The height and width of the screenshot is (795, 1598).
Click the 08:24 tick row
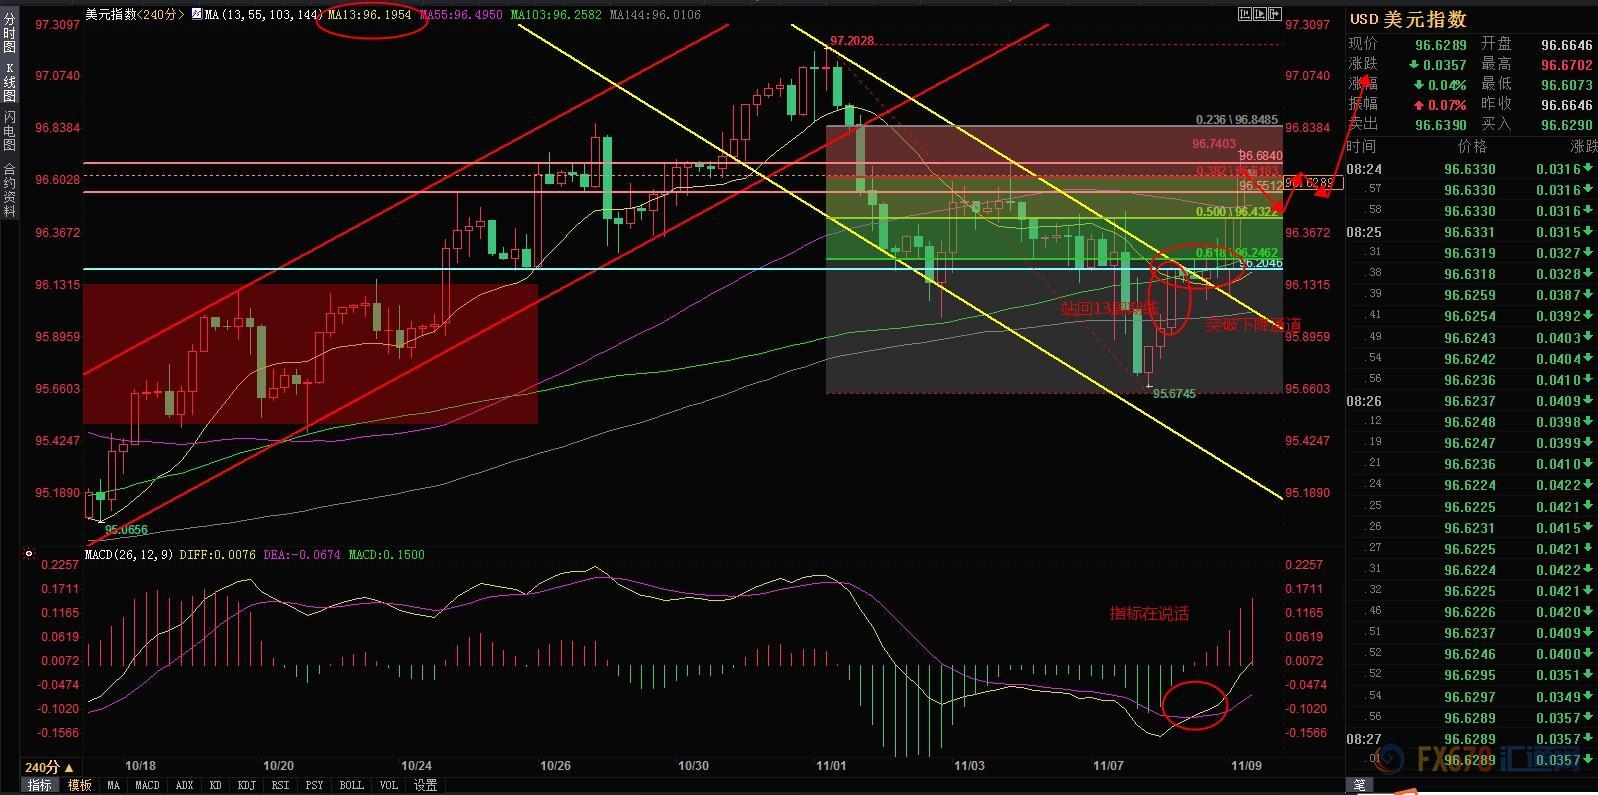coord(1471,169)
